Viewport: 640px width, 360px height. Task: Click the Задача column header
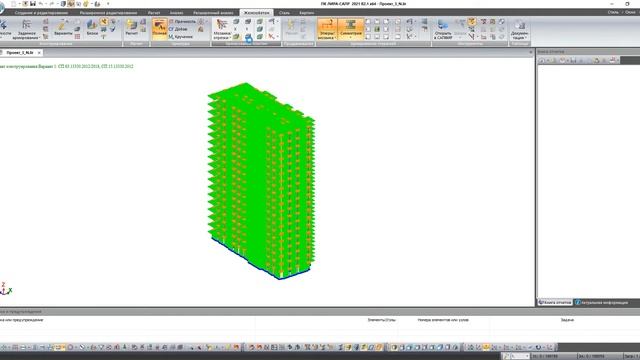tap(567, 320)
